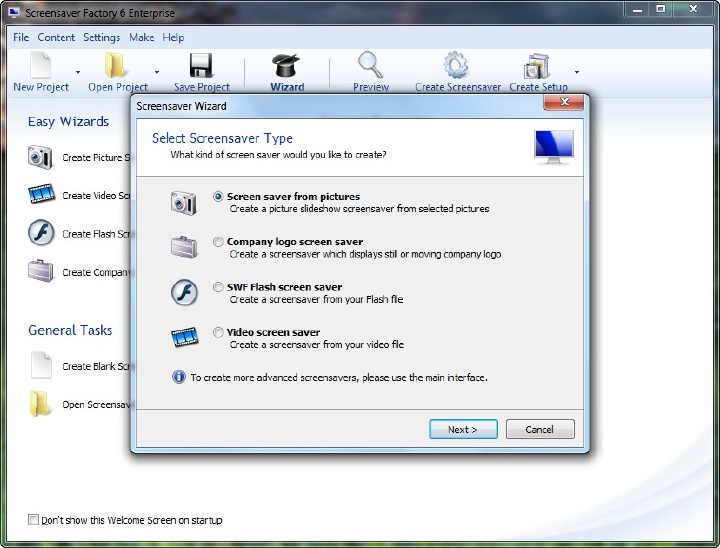Click the Create Flash Screensaver wizard icon
Image resolution: width=720 pixels, height=548 pixels.
pyautogui.click(x=41, y=234)
